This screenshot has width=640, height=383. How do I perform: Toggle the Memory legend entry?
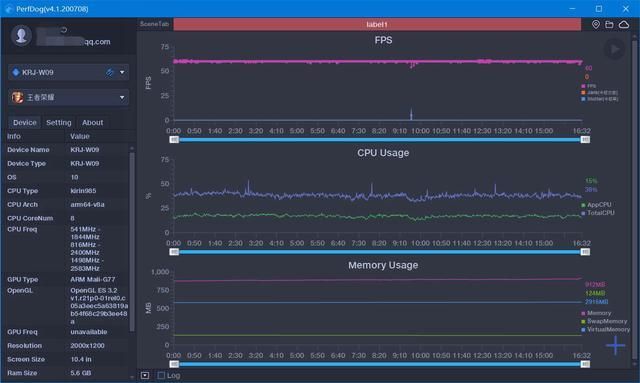pyautogui.click(x=596, y=313)
